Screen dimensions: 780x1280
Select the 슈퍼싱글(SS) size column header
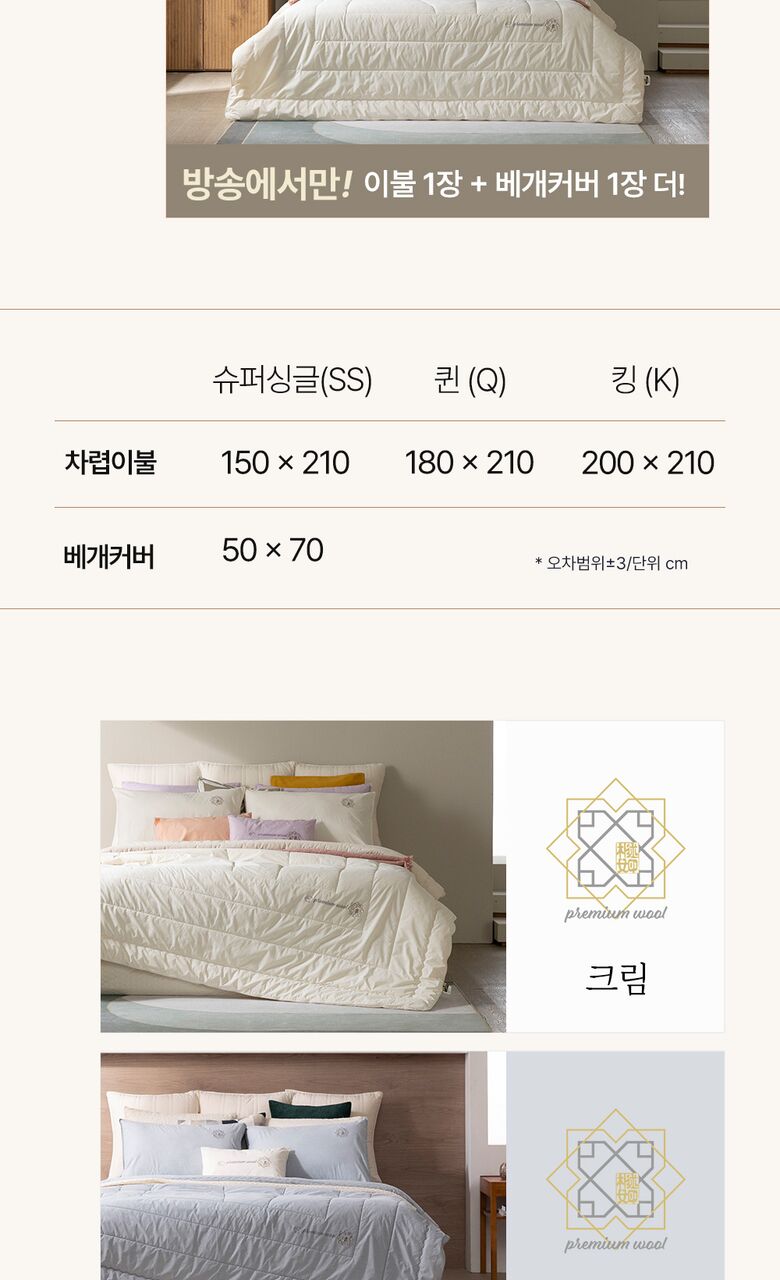pos(292,381)
